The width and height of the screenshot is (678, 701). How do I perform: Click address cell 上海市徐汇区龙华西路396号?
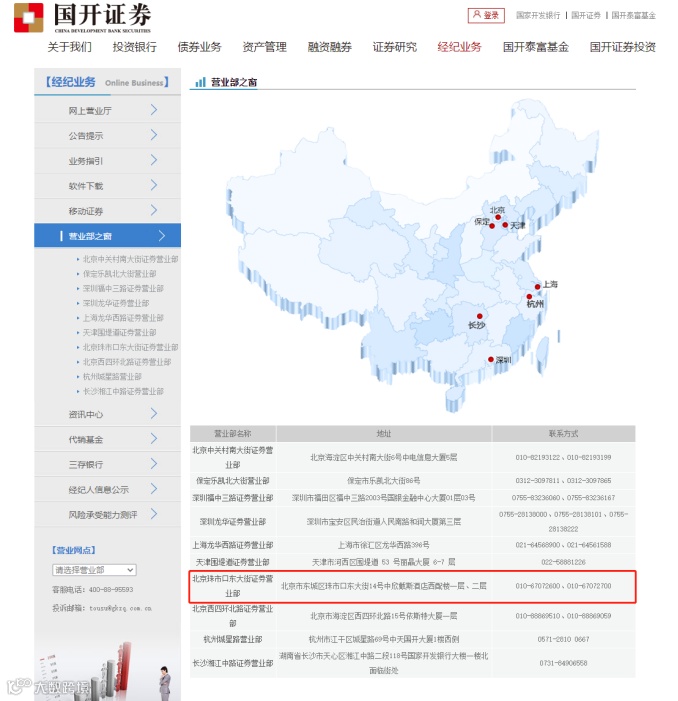pyautogui.click(x=383, y=545)
